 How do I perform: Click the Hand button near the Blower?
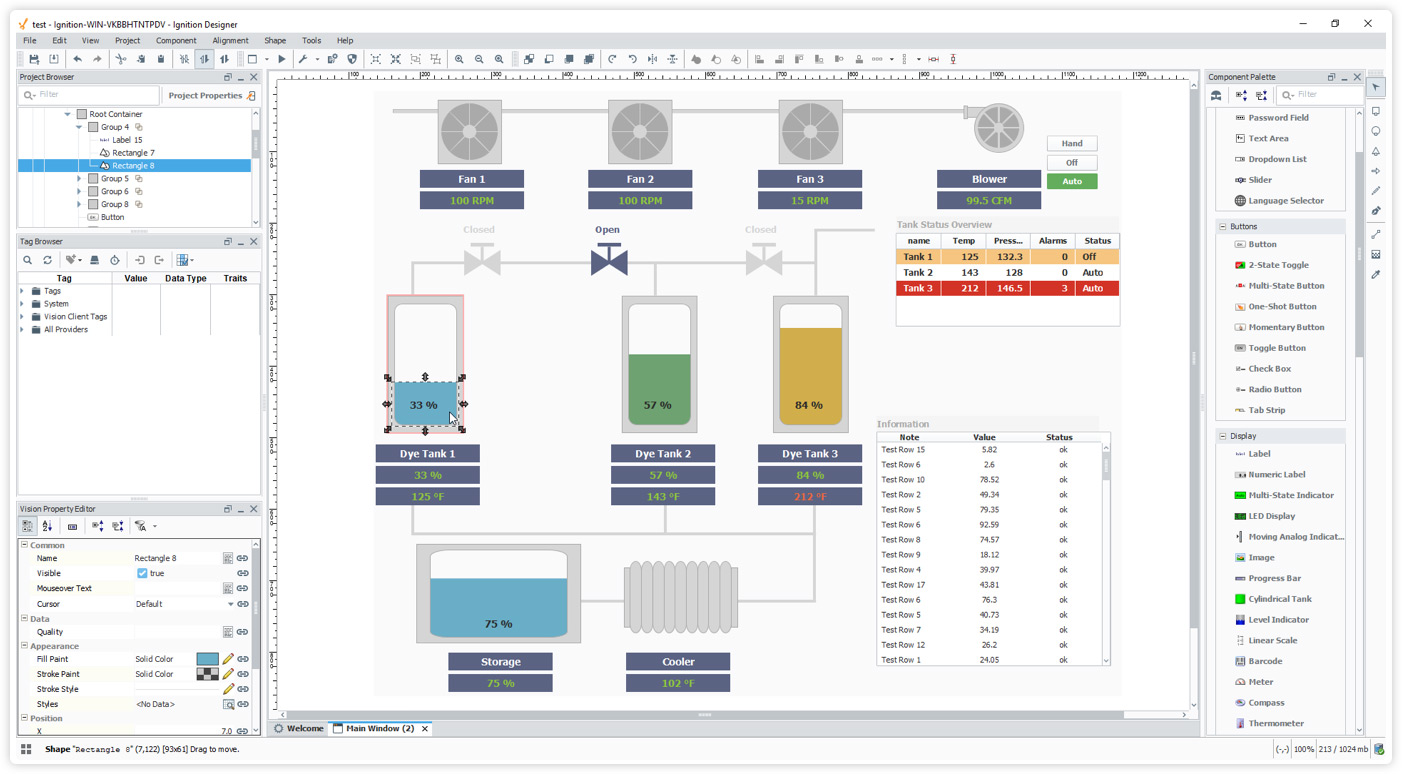click(x=1071, y=143)
